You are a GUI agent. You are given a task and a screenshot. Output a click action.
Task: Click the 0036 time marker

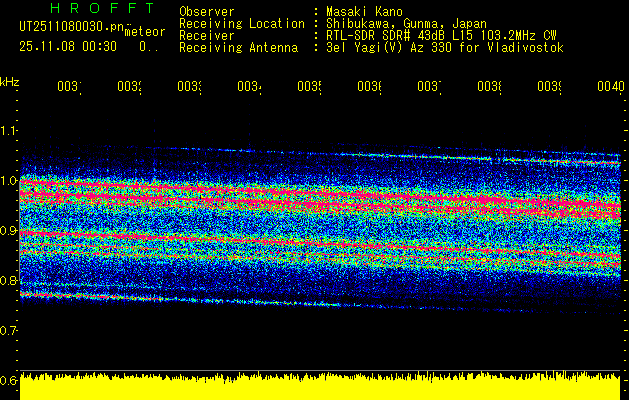(x=369, y=86)
